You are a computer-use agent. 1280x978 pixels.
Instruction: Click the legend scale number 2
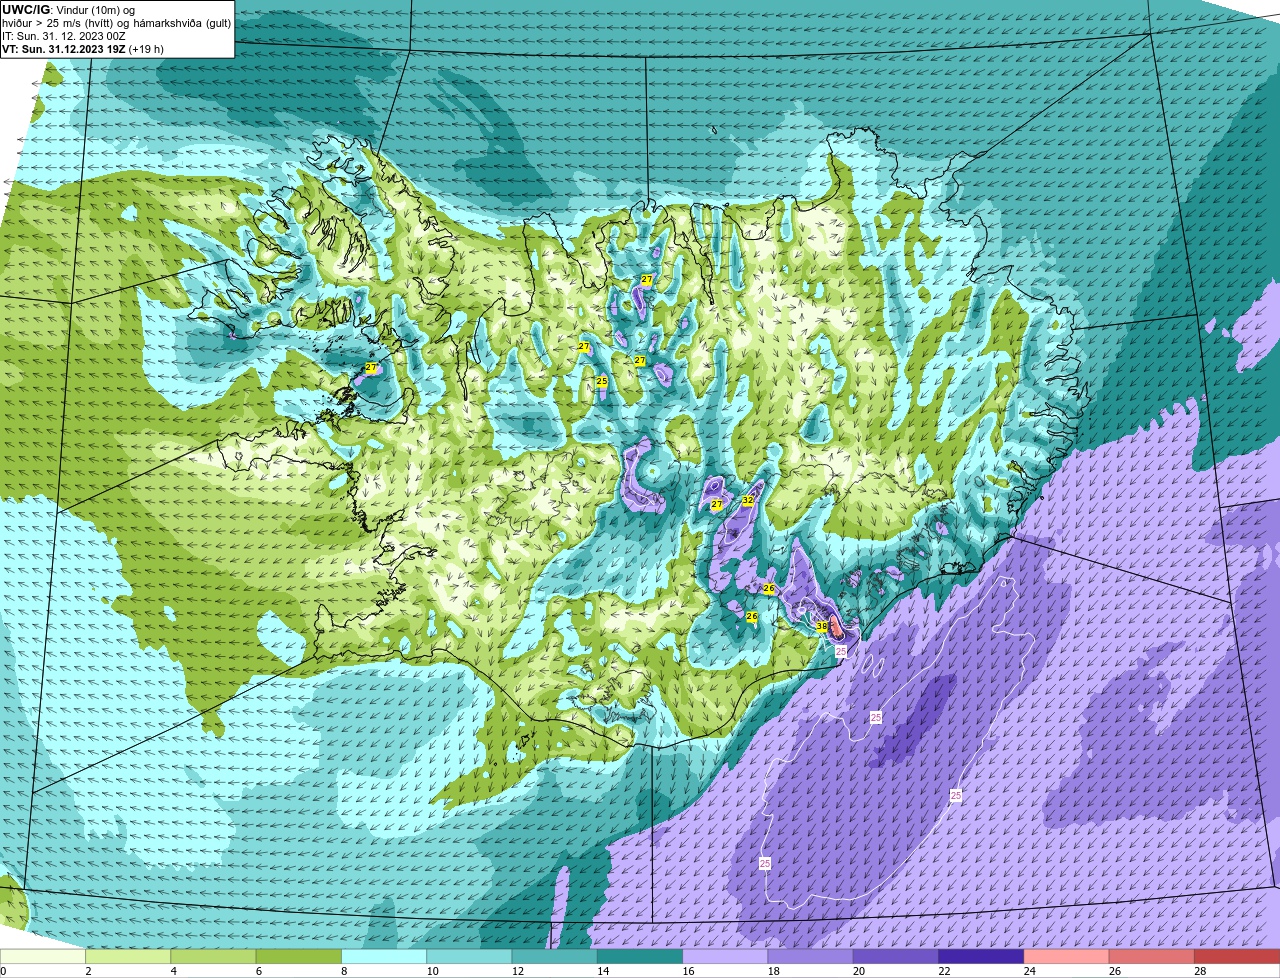point(88,971)
